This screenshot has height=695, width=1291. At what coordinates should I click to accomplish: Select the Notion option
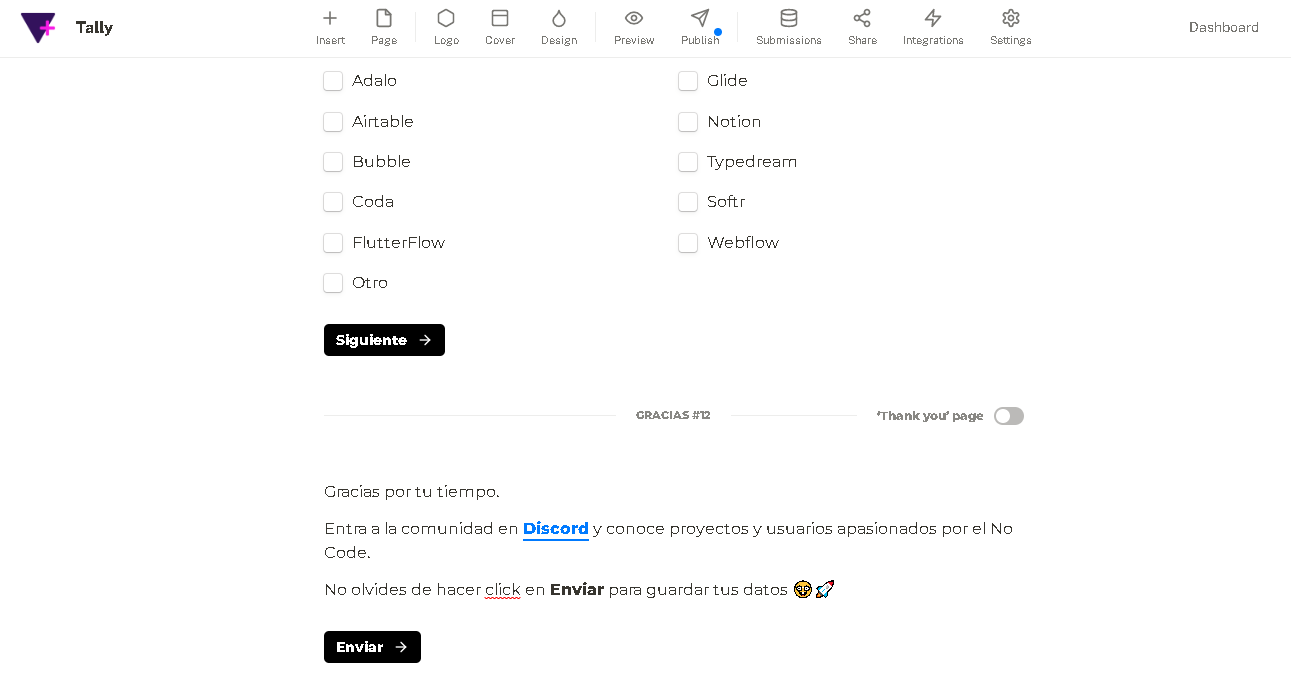(x=688, y=121)
